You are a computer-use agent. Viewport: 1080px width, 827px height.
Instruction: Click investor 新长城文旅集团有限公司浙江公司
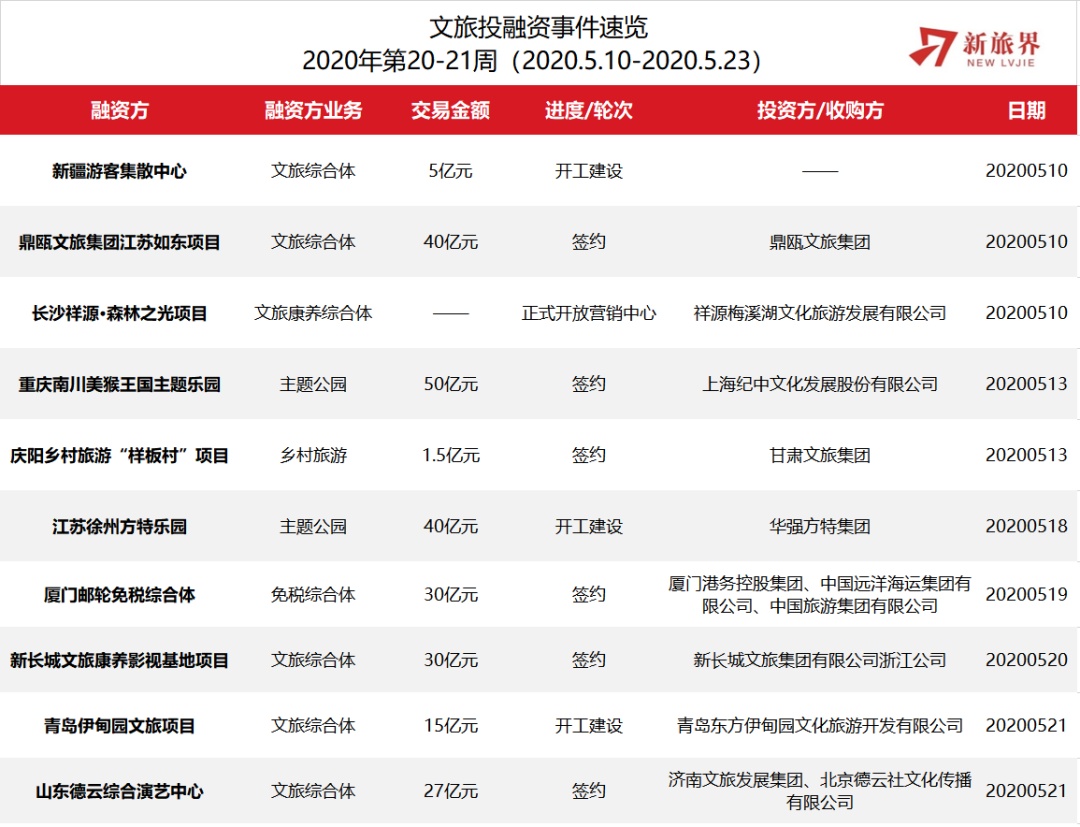coord(820,660)
